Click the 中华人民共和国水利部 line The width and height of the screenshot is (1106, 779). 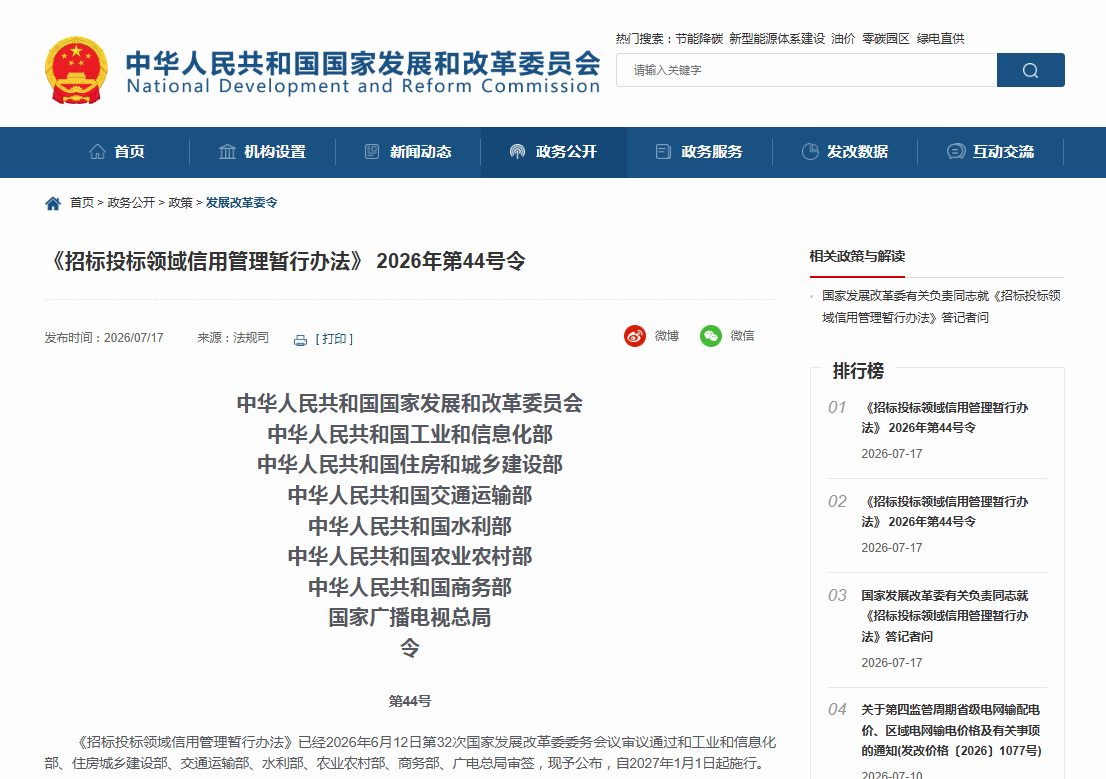[x=410, y=526]
